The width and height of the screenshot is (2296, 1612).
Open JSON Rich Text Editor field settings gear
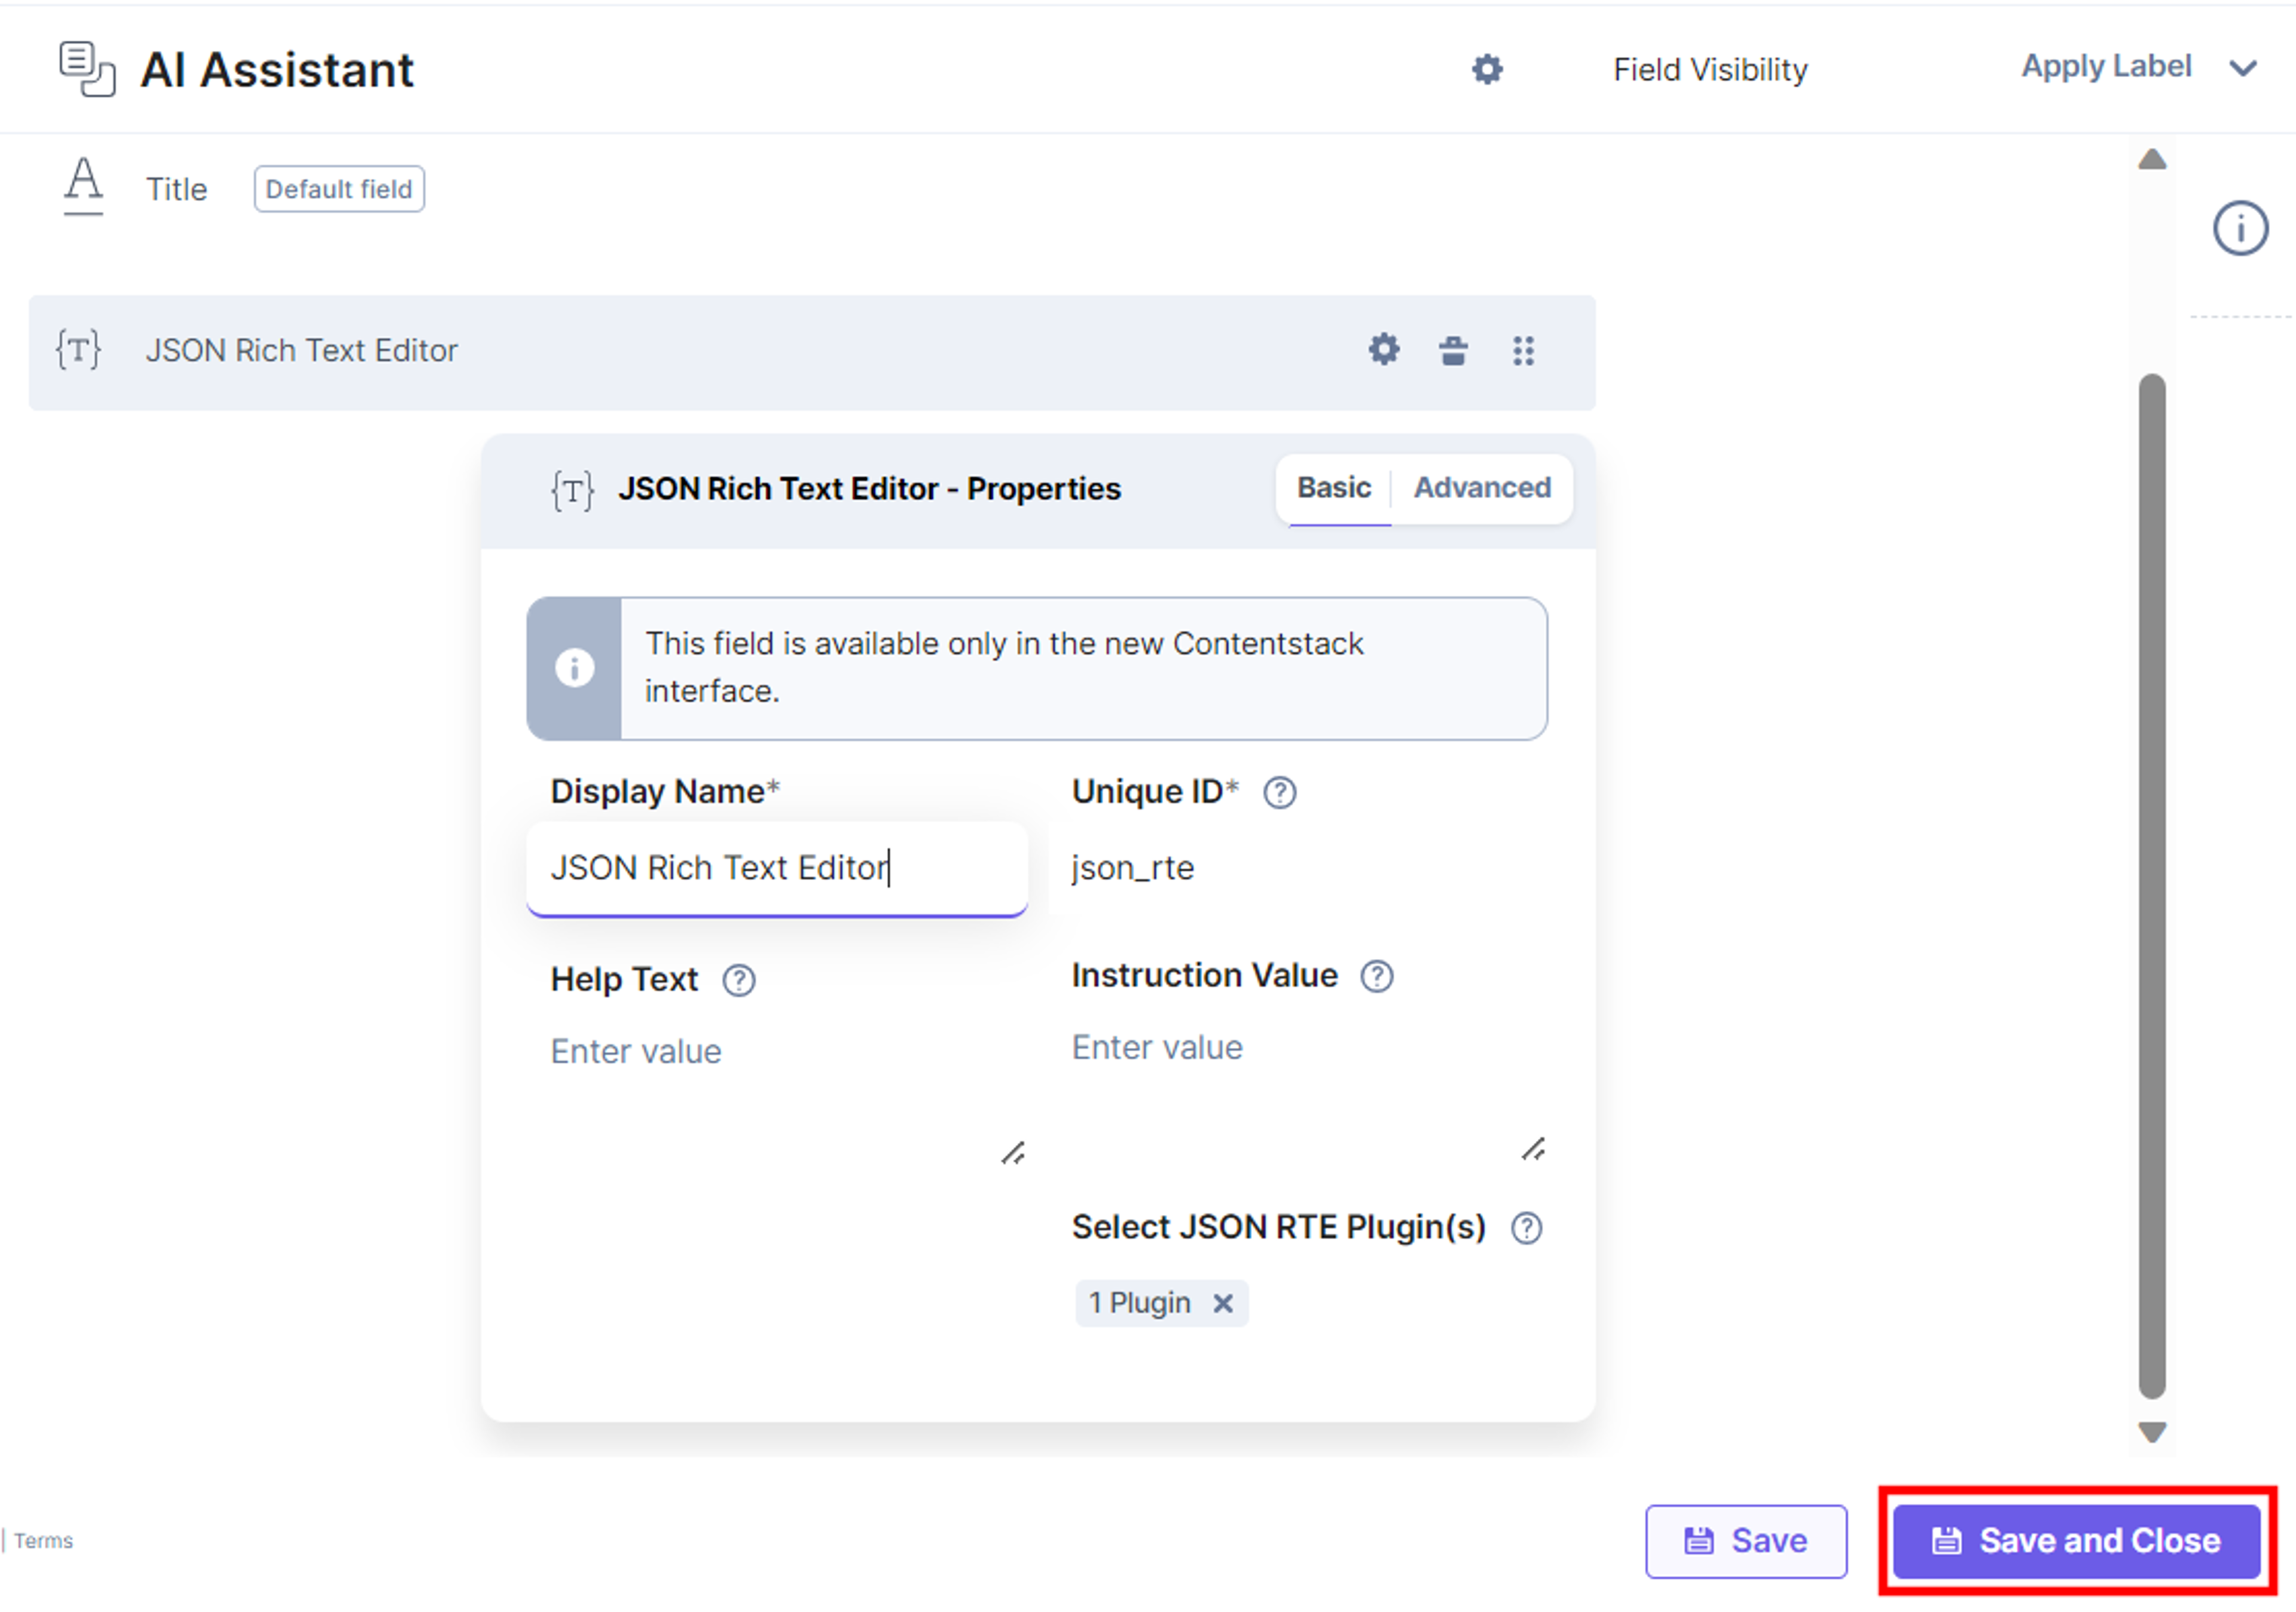pos(1384,350)
